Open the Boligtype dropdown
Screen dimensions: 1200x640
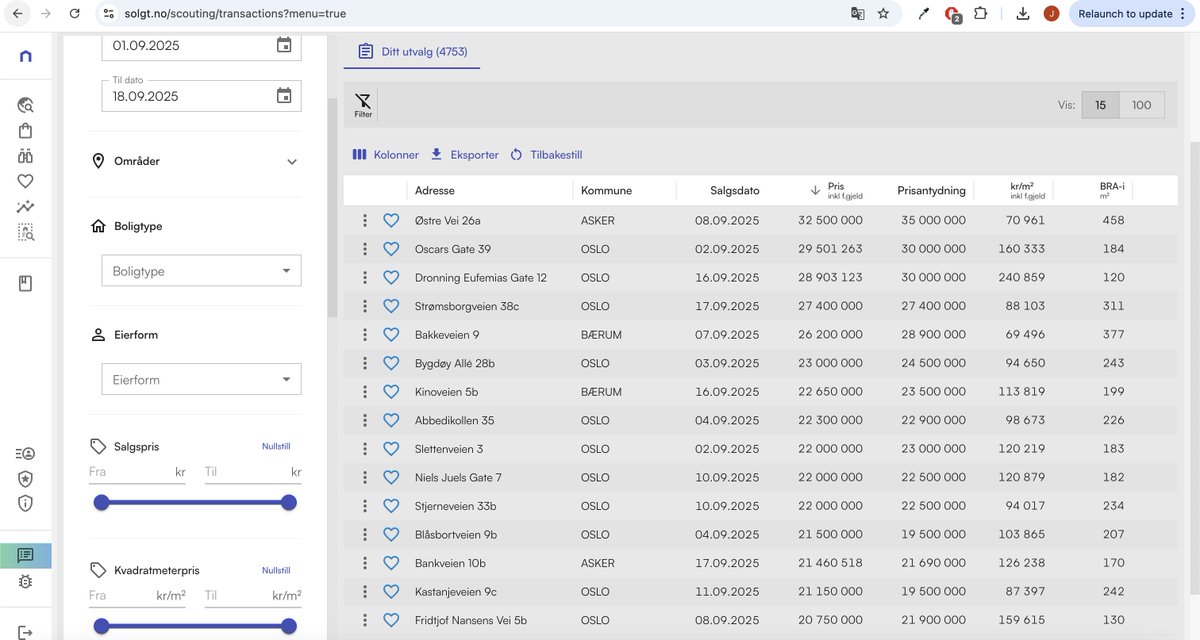(x=202, y=271)
